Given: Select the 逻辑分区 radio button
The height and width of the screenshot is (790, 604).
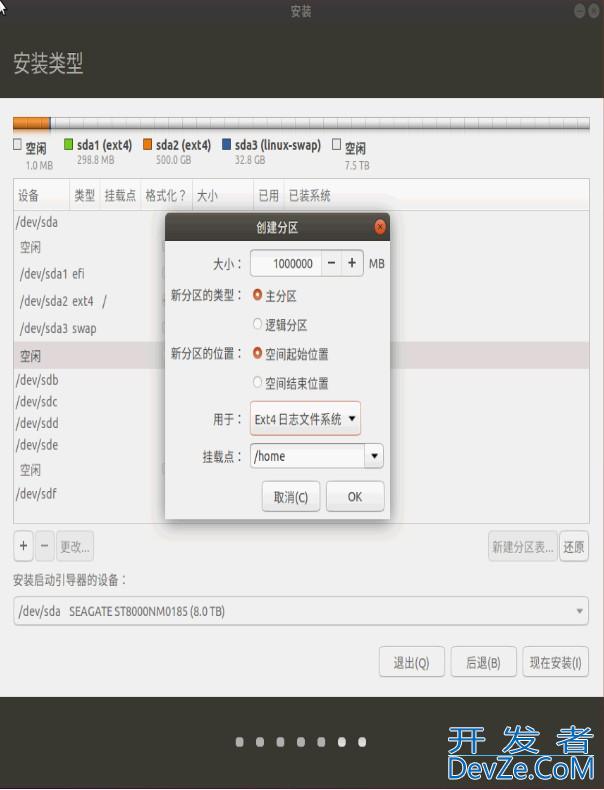Looking at the screenshot, I should [x=257, y=324].
